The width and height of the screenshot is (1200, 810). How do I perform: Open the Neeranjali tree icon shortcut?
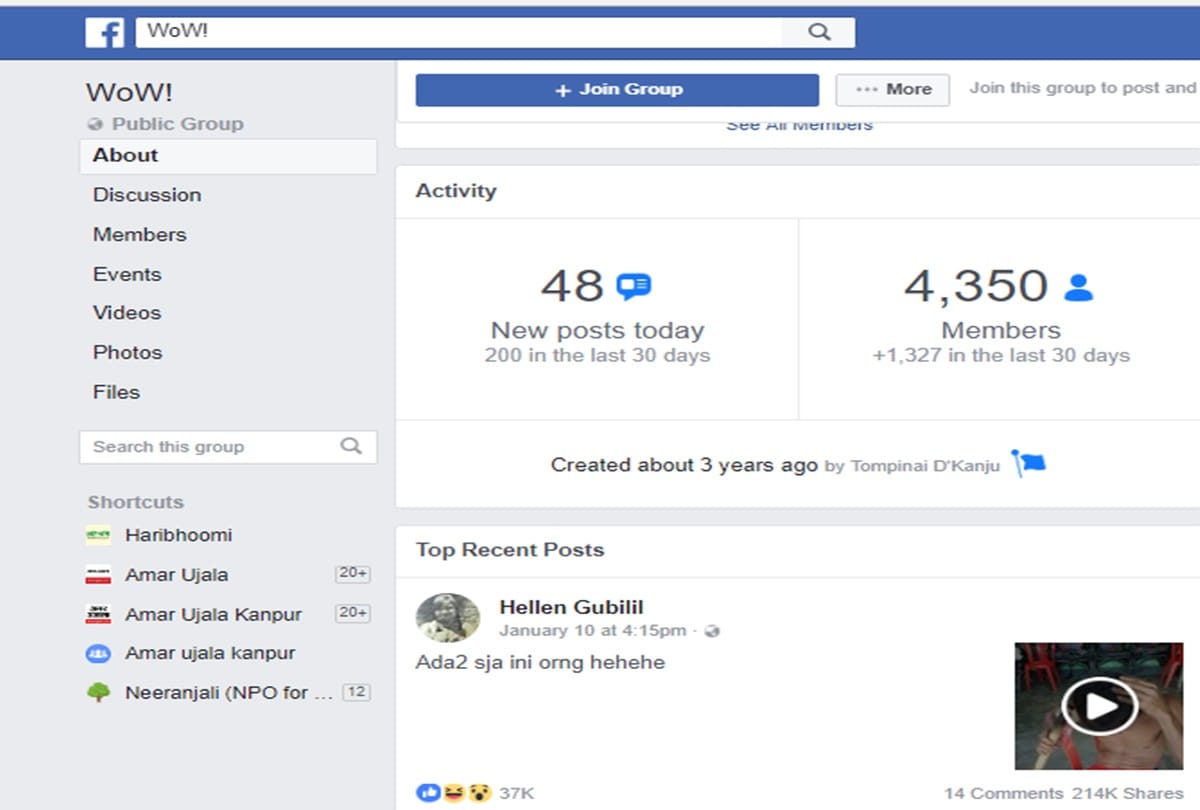(98, 692)
